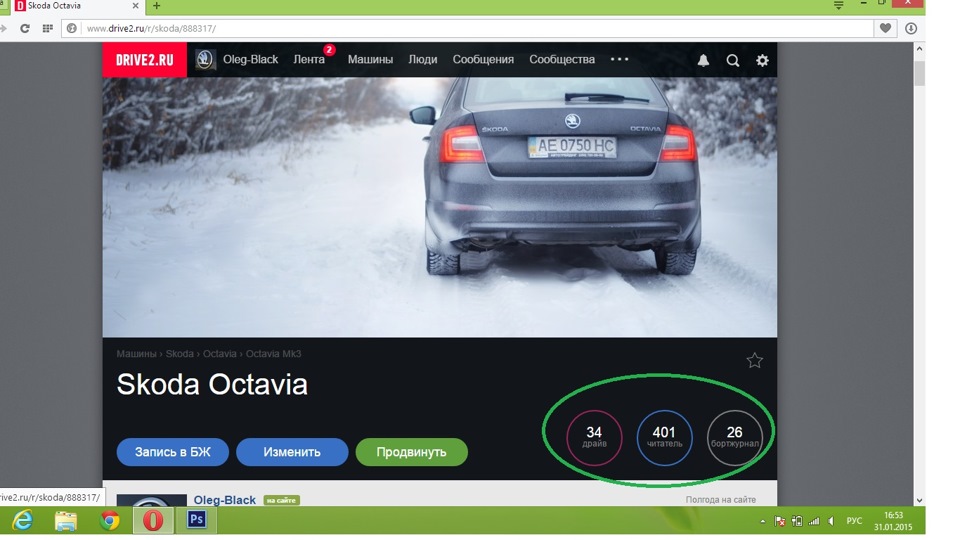The image size is (960, 540).
Task: Open Сообщения menu item
Action: pos(483,59)
